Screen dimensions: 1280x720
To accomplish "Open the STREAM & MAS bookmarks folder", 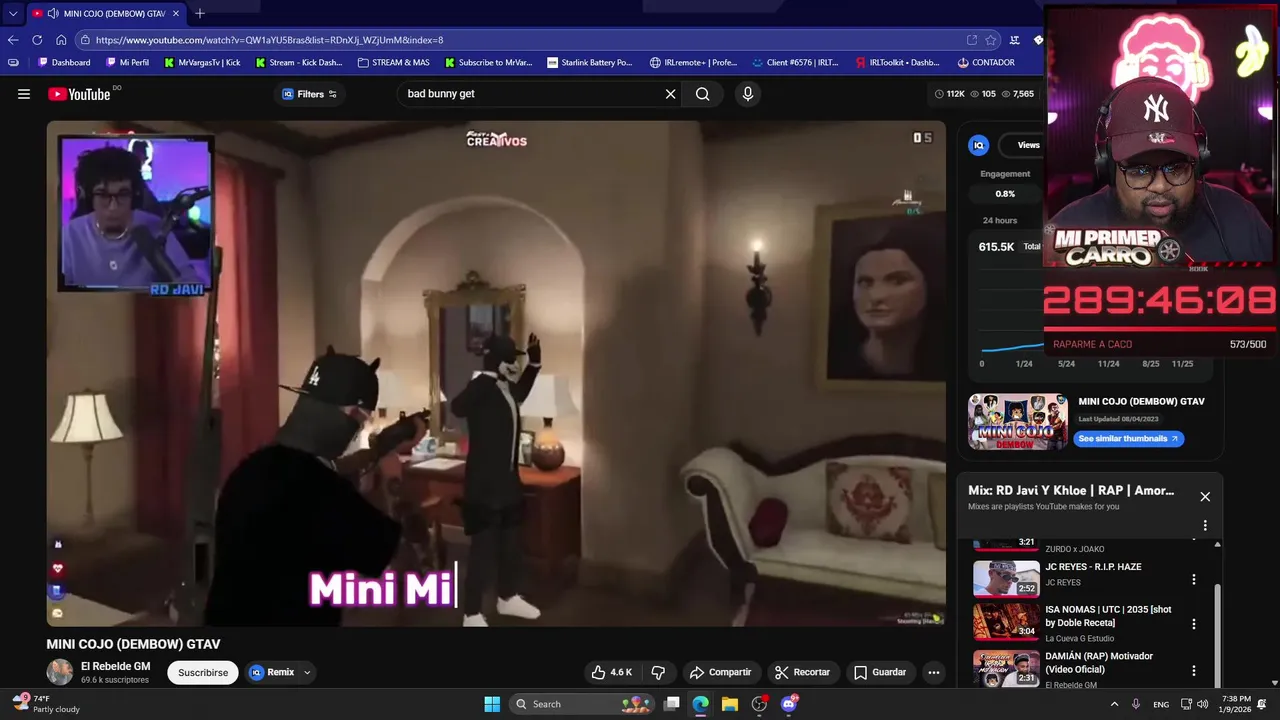I will [393, 62].
